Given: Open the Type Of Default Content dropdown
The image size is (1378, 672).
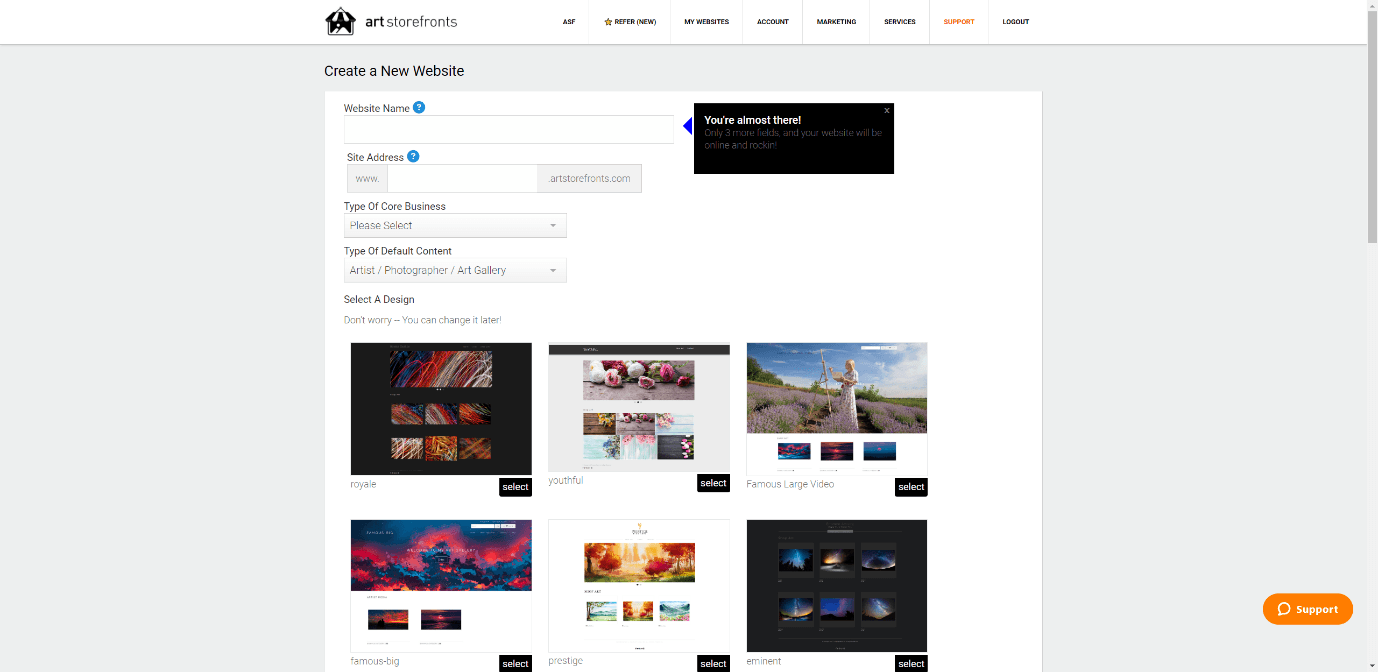Looking at the screenshot, I should pos(455,270).
